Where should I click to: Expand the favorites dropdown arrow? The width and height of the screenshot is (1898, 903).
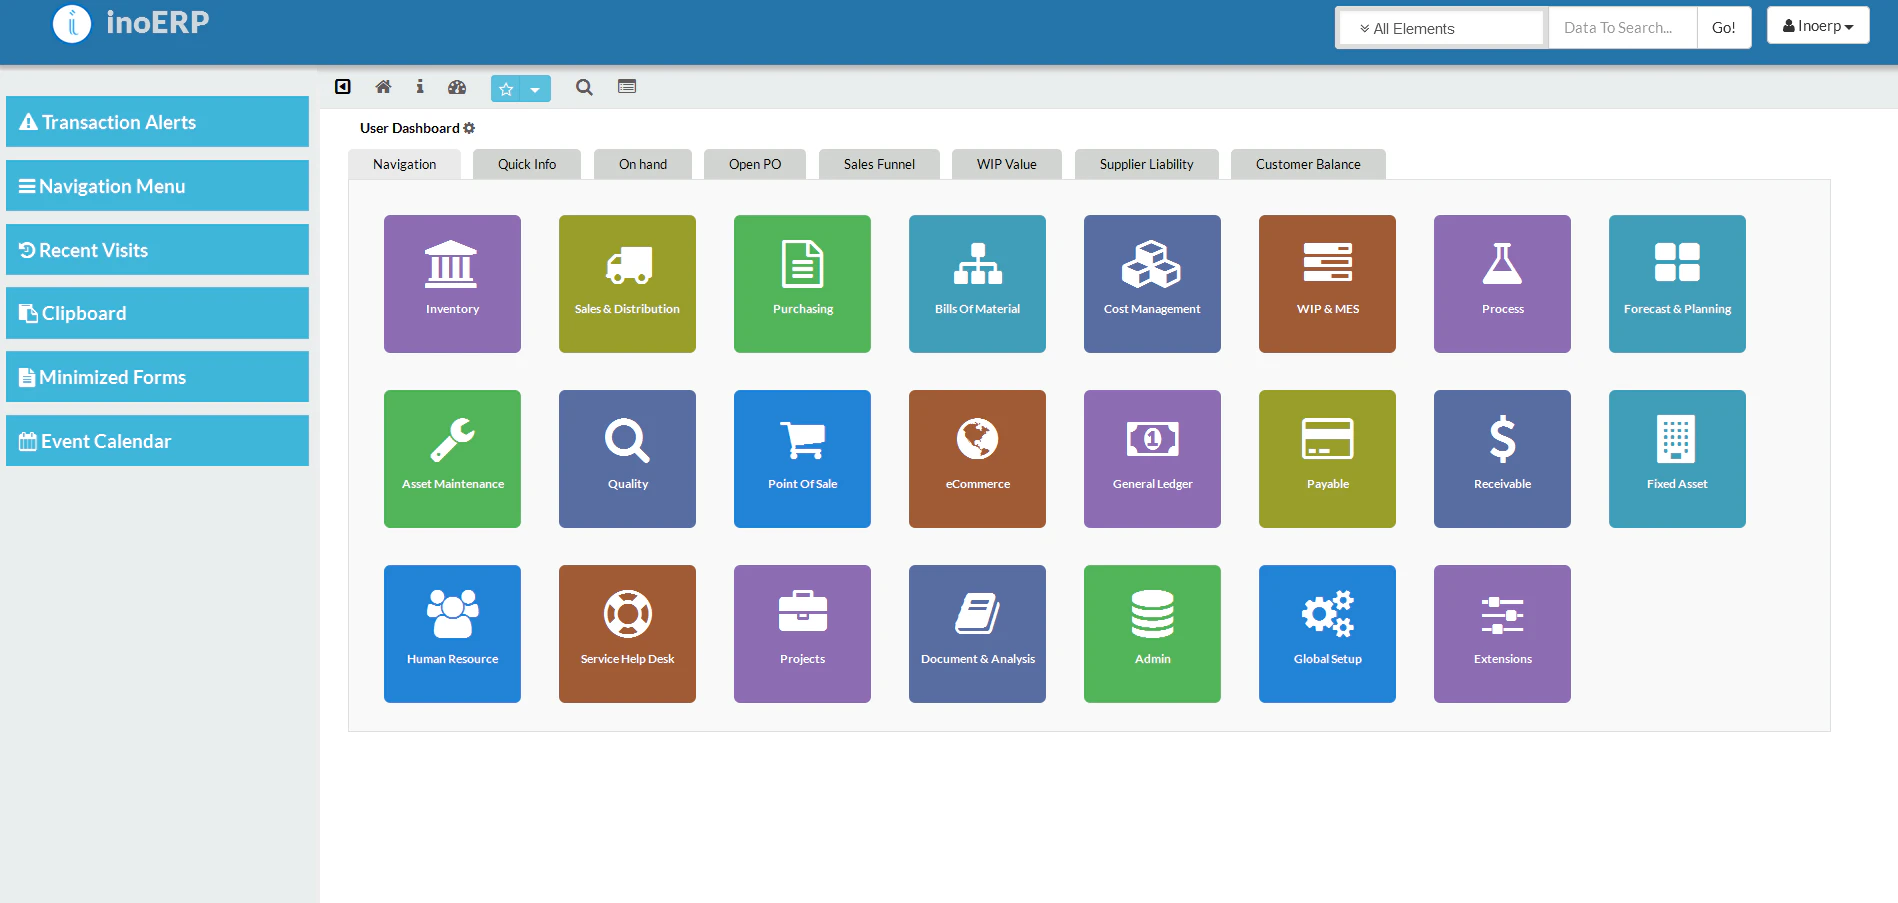pyautogui.click(x=536, y=89)
